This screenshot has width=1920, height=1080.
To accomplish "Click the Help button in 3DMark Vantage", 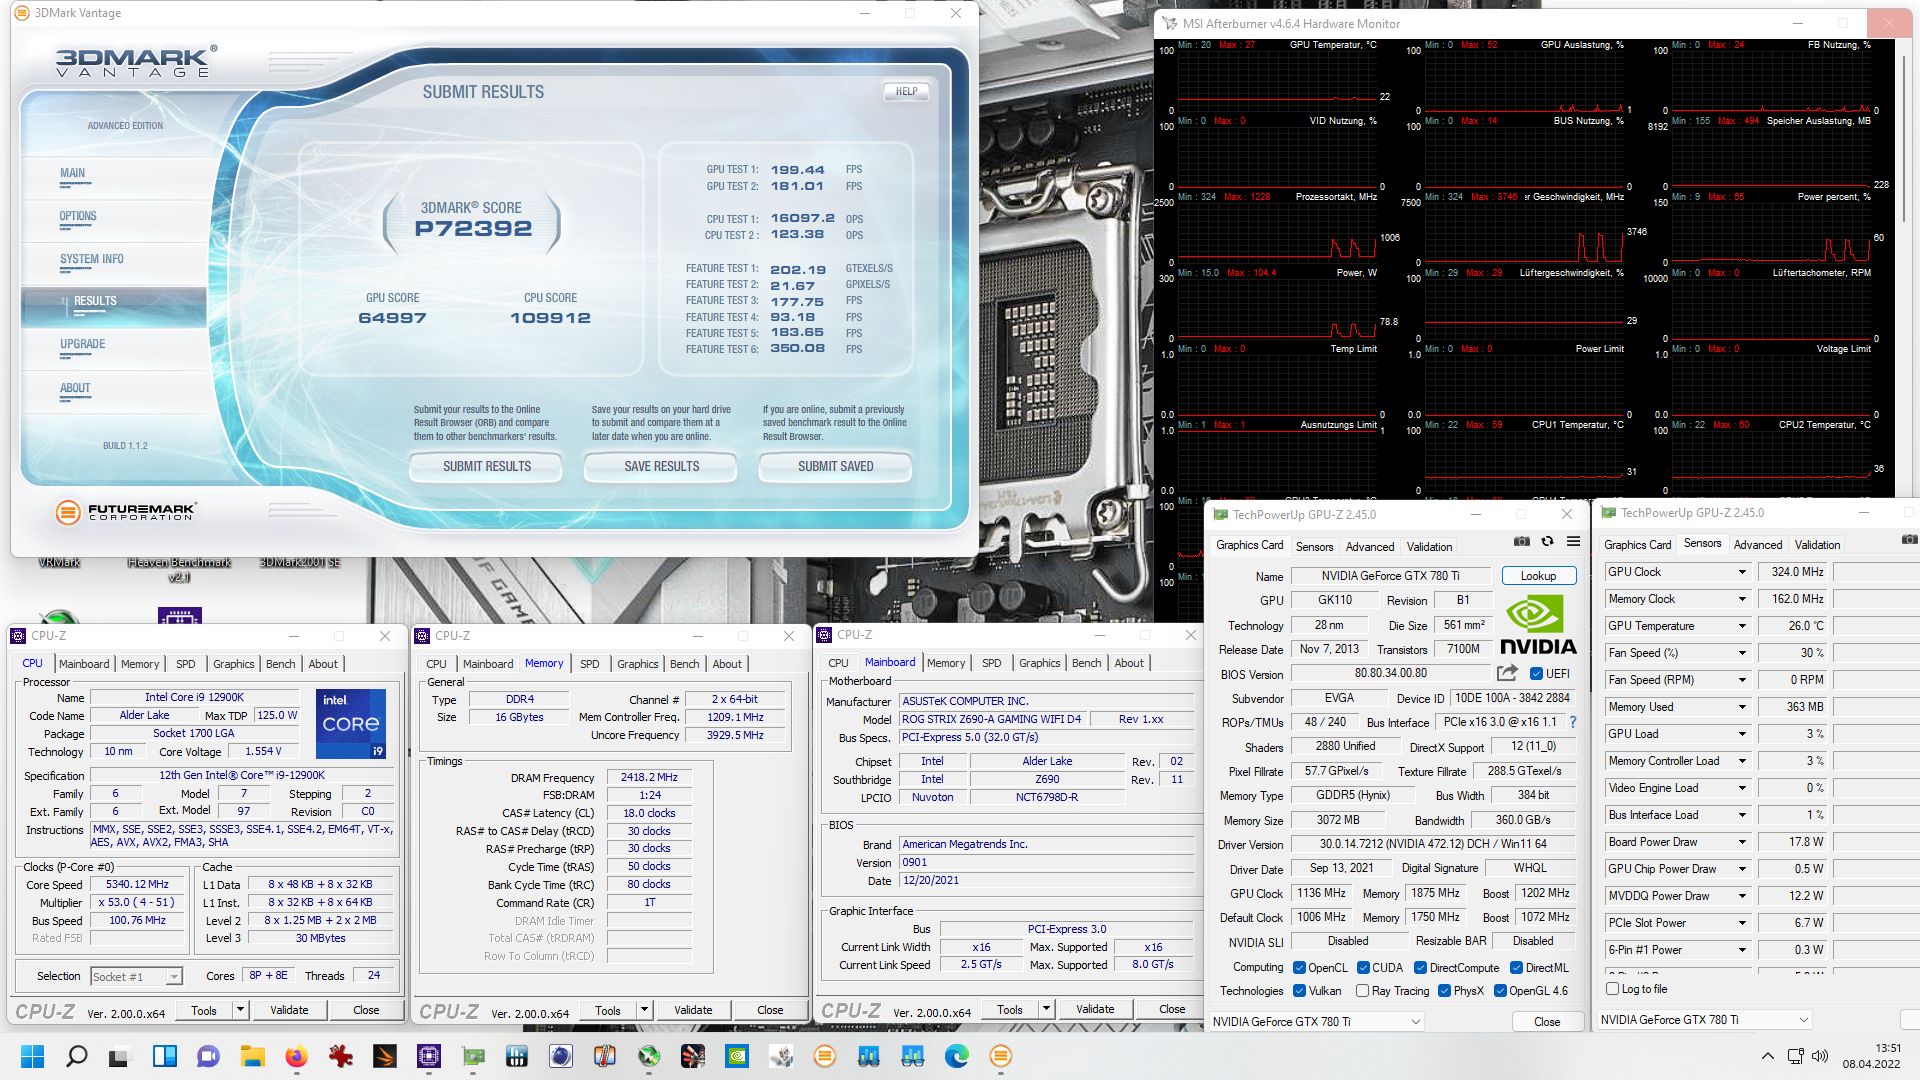I will [906, 91].
